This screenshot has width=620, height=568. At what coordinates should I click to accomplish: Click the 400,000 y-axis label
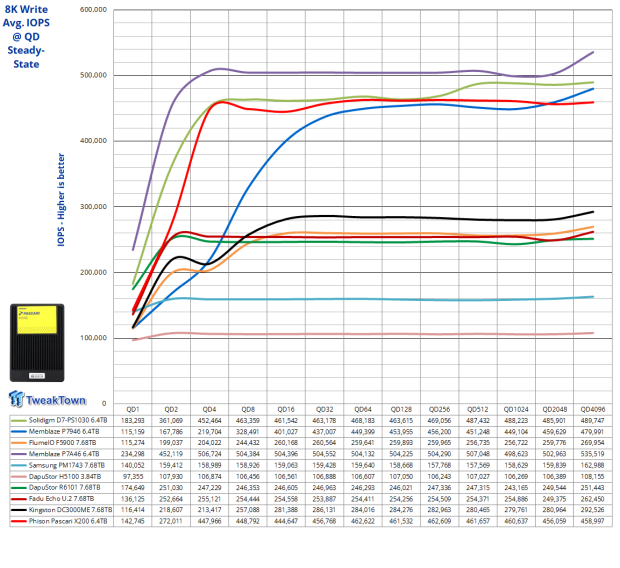coord(93,141)
